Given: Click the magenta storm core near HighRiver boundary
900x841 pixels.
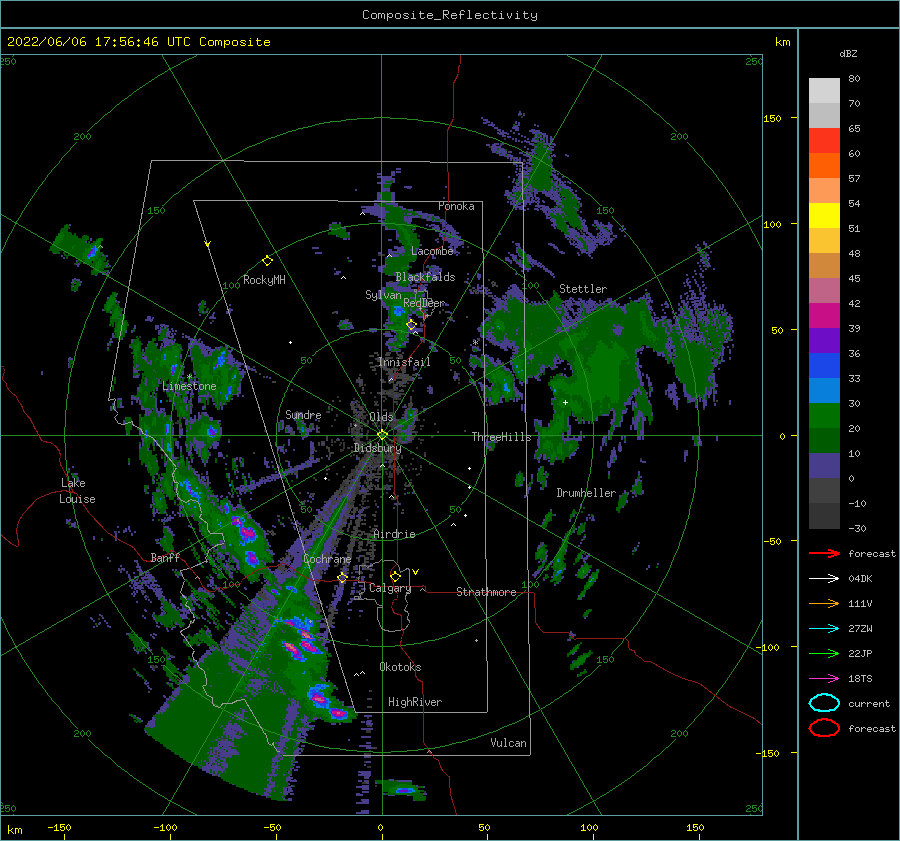Looking at the screenshot, I should tap(338, 714).
